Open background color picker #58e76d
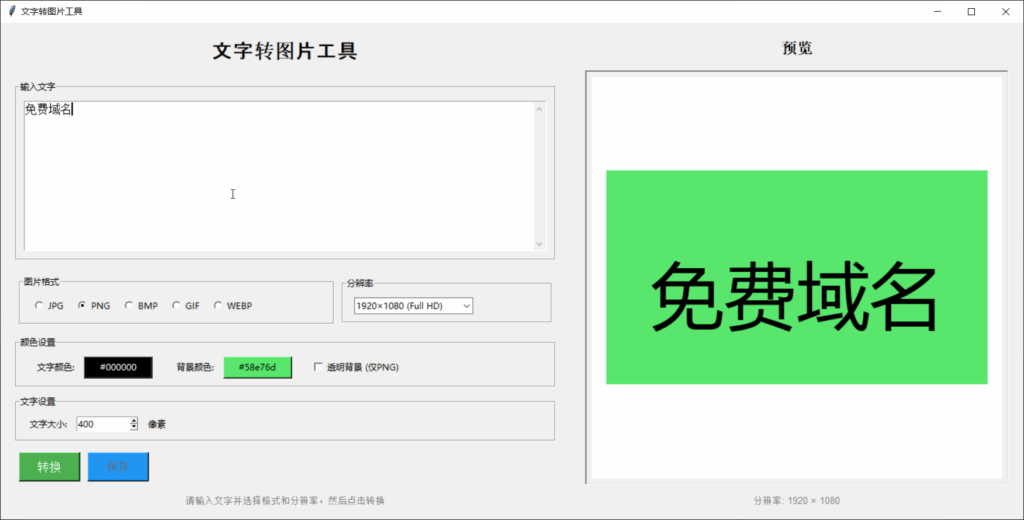Screen dimensions: 1024x520 point(257,367)
